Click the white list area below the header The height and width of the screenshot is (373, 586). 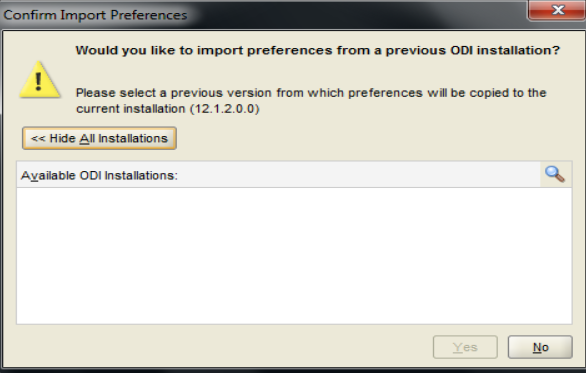coord(294,256)
